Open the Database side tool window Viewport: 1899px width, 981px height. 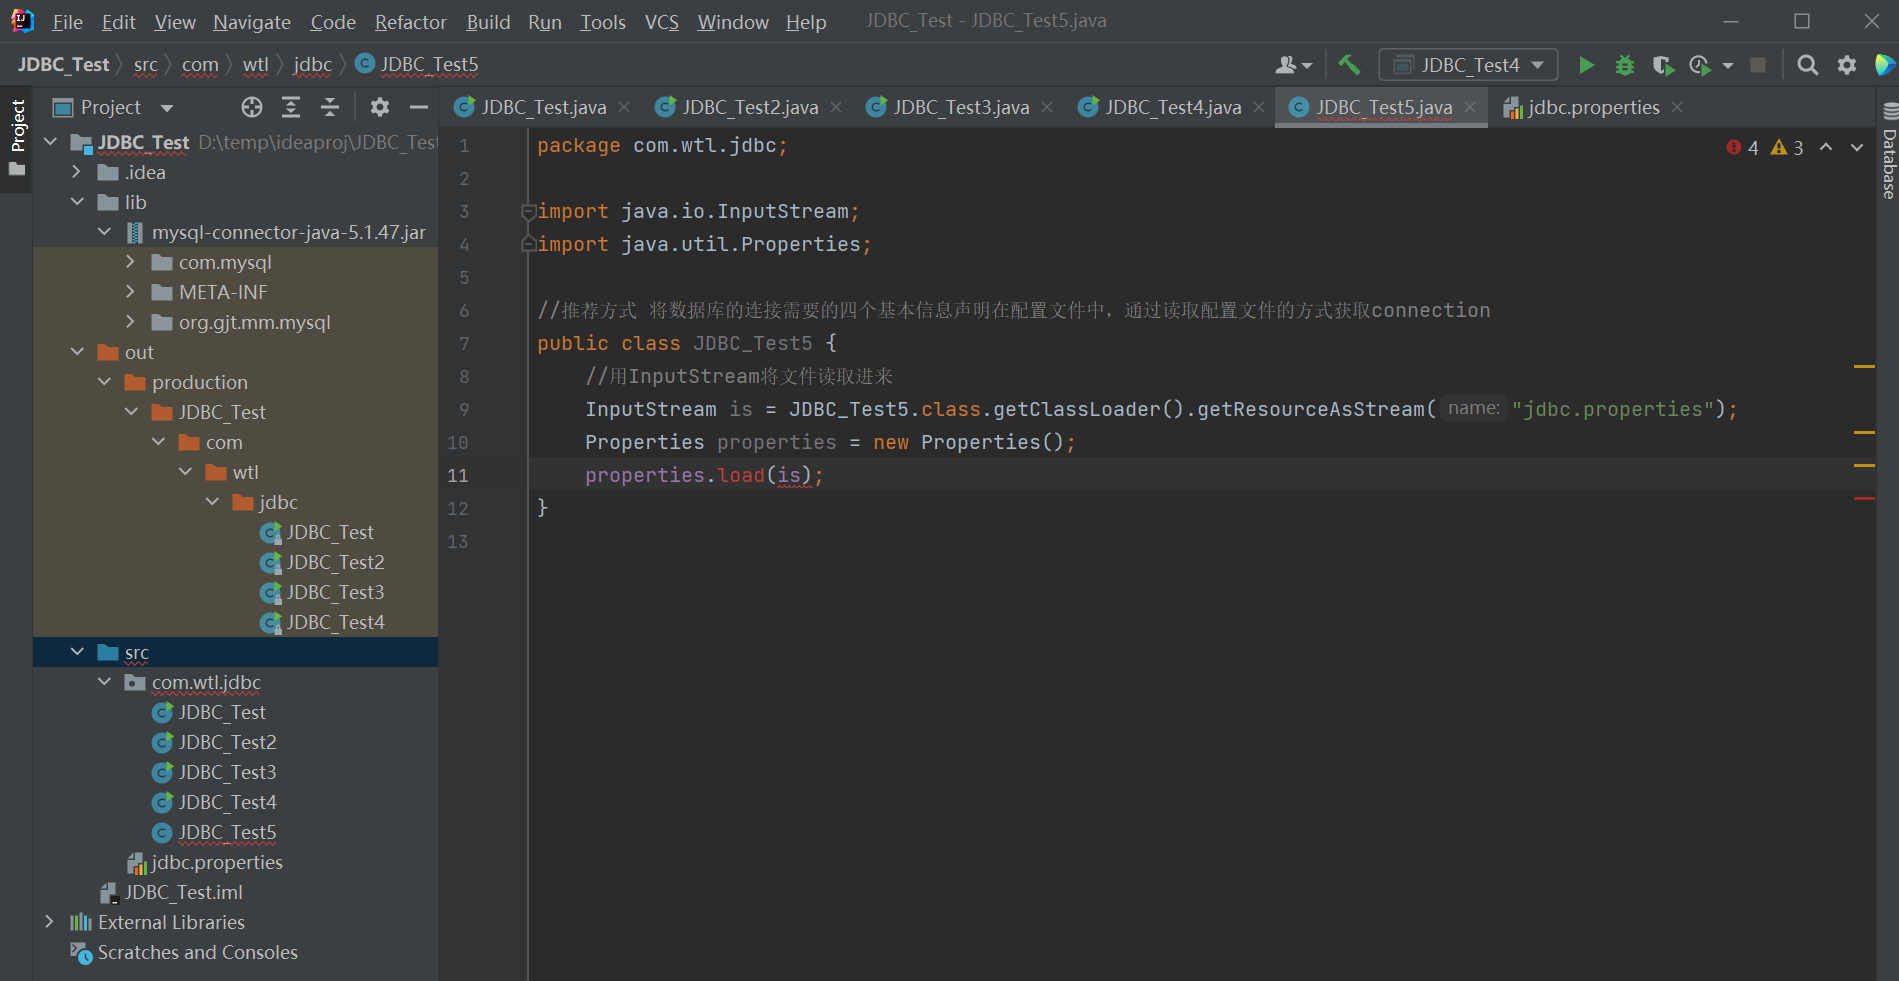(1888, 152)
